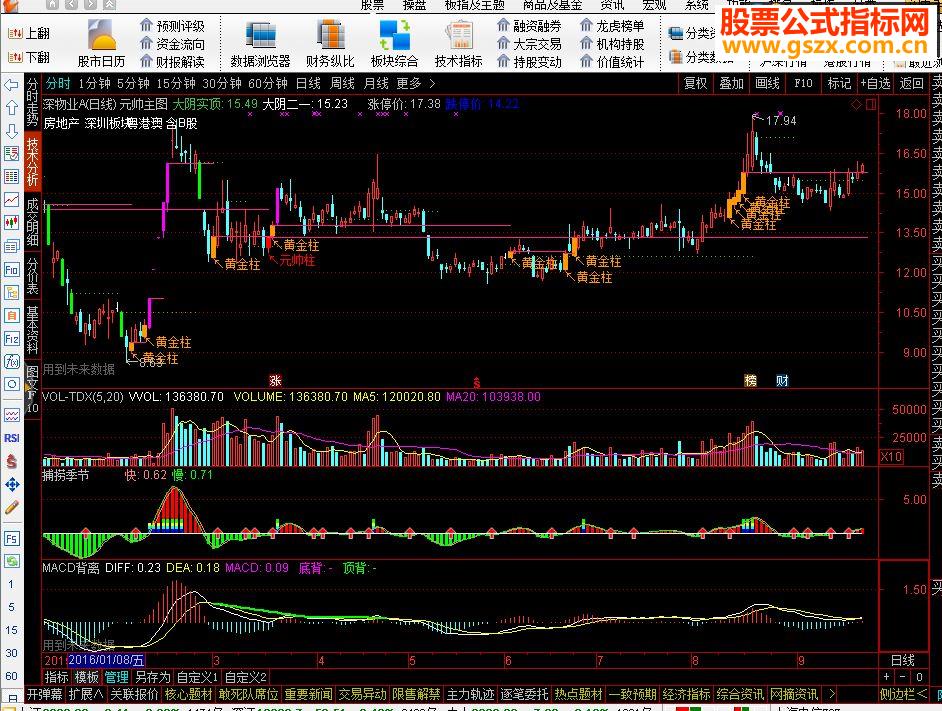Open 核心题材 bottom tab

click(189, 694)
